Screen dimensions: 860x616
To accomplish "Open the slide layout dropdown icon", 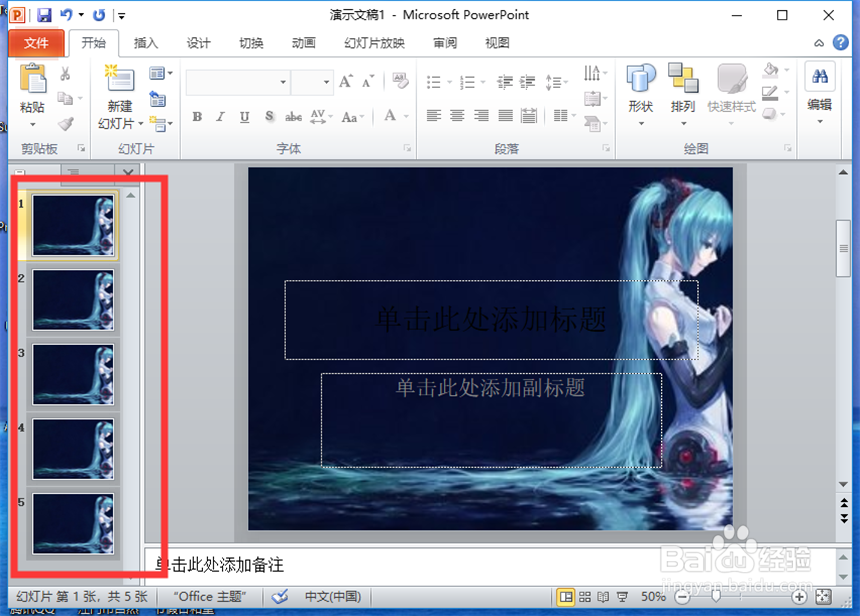I will point(160,73).
